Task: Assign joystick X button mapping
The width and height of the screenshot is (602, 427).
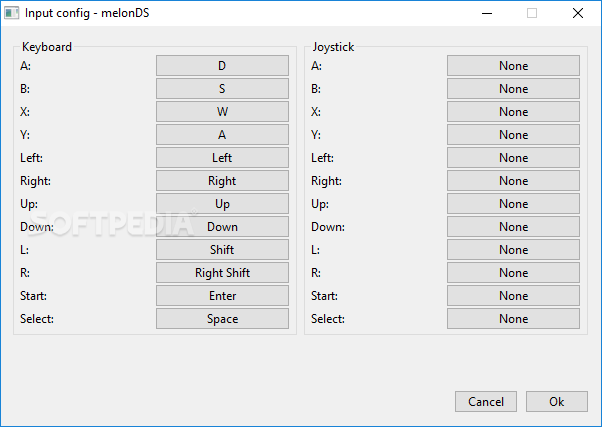Action: 513,112
